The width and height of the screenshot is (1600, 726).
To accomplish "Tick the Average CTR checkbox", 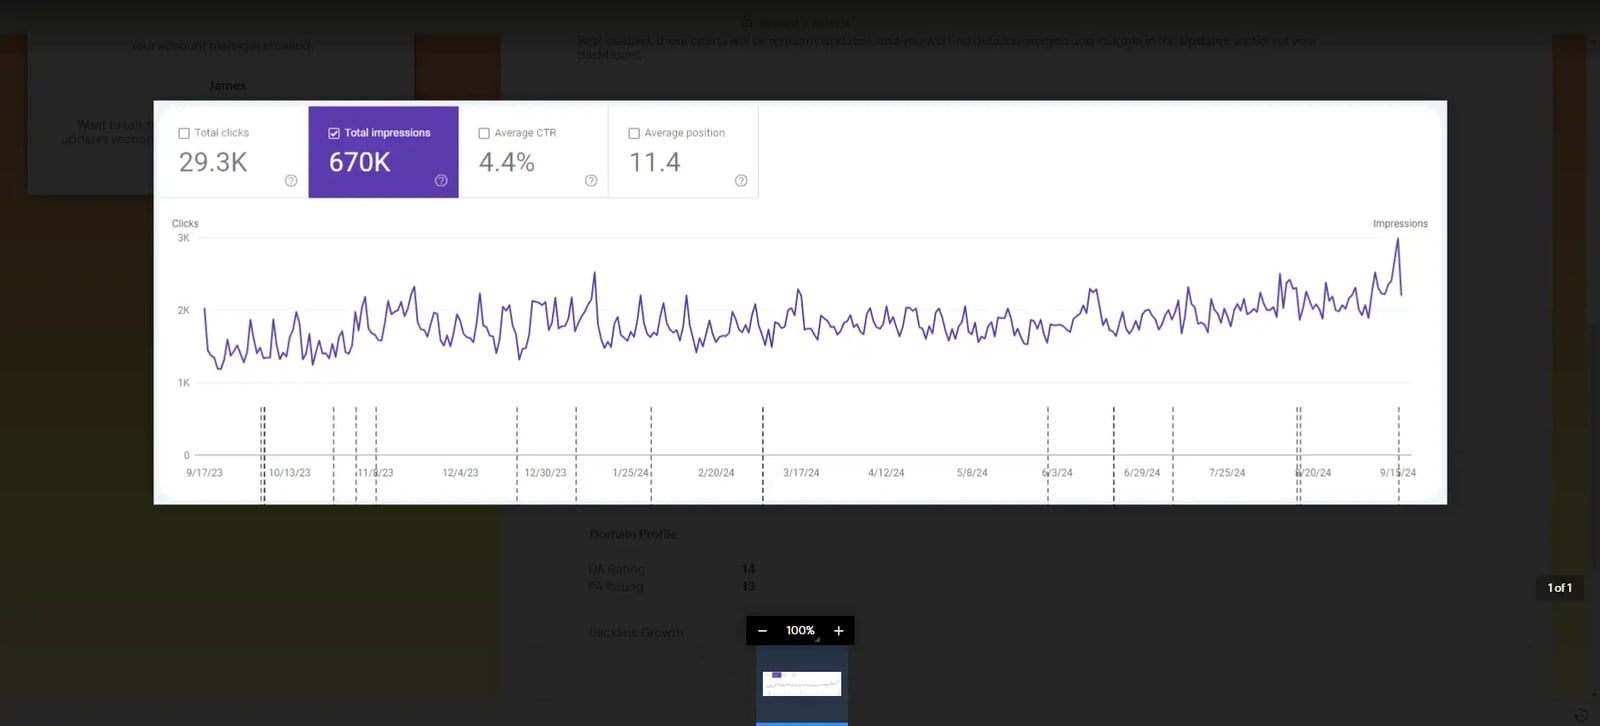I will coord(484,133).
